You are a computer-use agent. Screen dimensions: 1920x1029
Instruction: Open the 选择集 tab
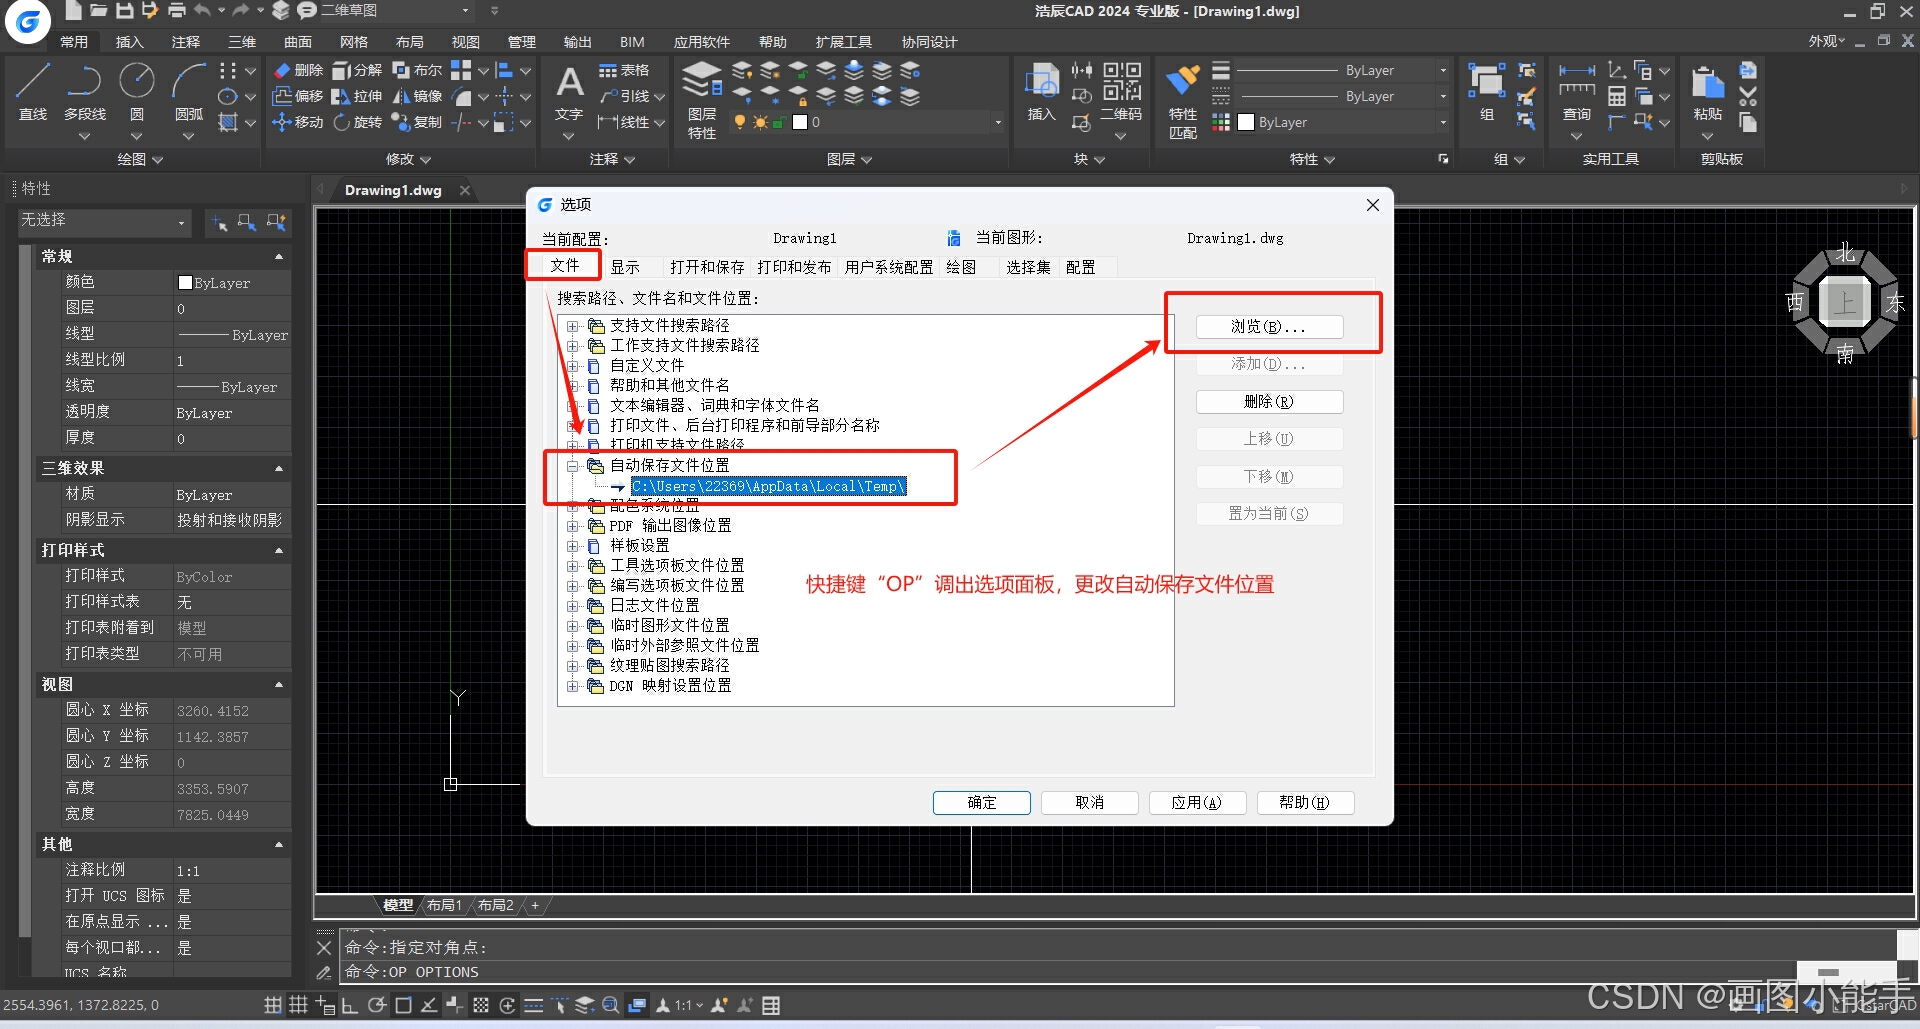1028,267
